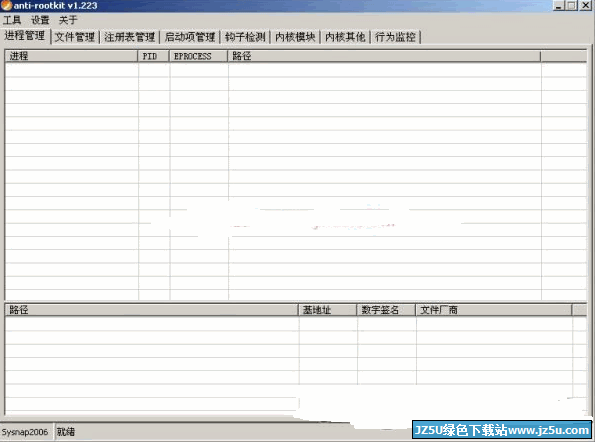595x442 pixels.
Task: Click the Sysnap2006 status bar text
Action: pos(25,432)
